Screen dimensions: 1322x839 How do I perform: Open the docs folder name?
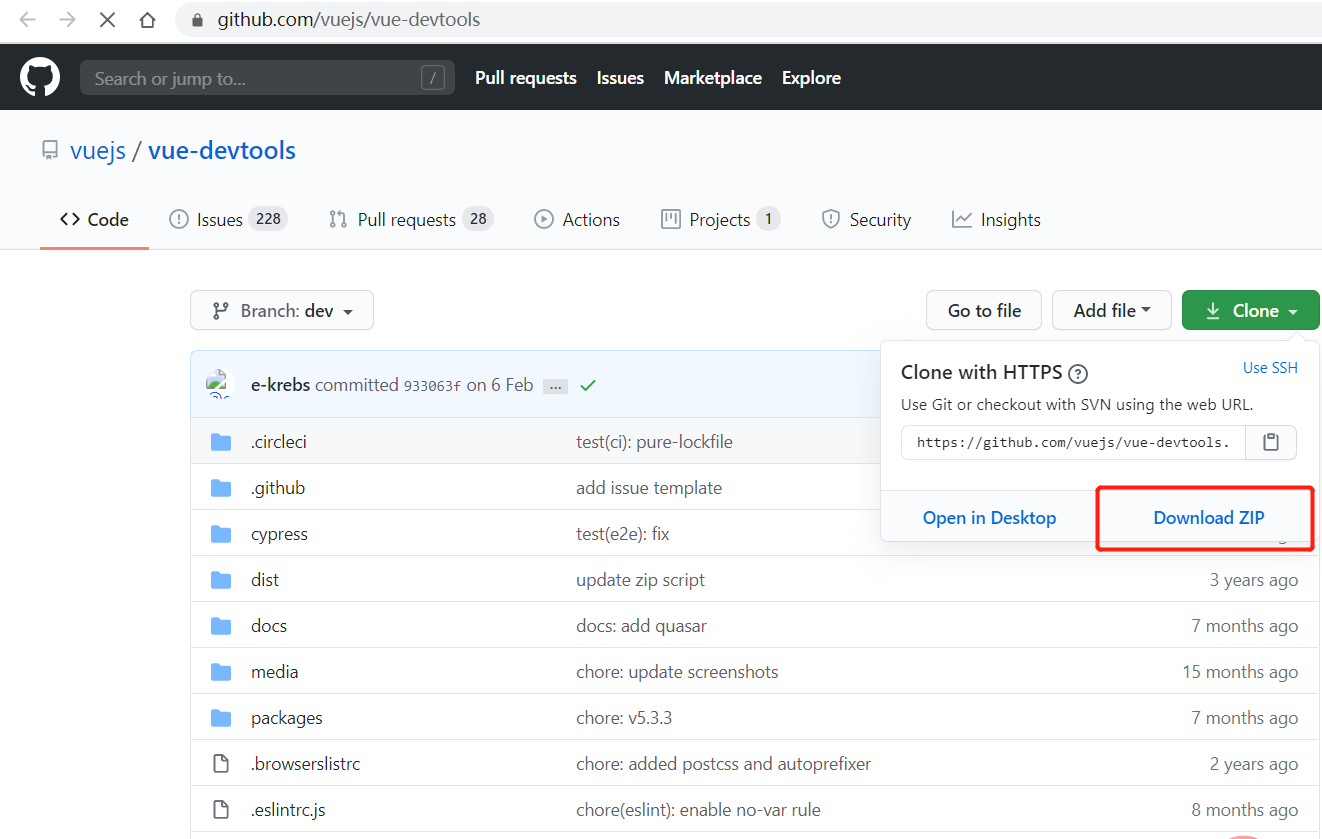click(269, 626)
